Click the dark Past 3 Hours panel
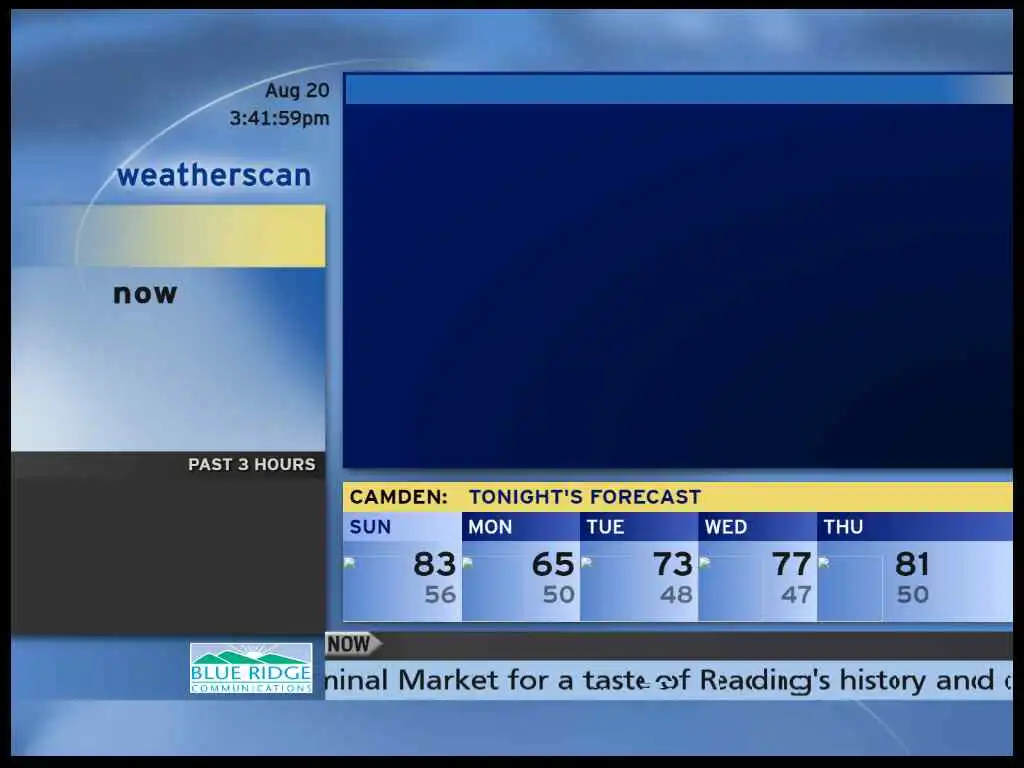The width and height of the screenshot is (1024, 768). click(x=168, y=555)
